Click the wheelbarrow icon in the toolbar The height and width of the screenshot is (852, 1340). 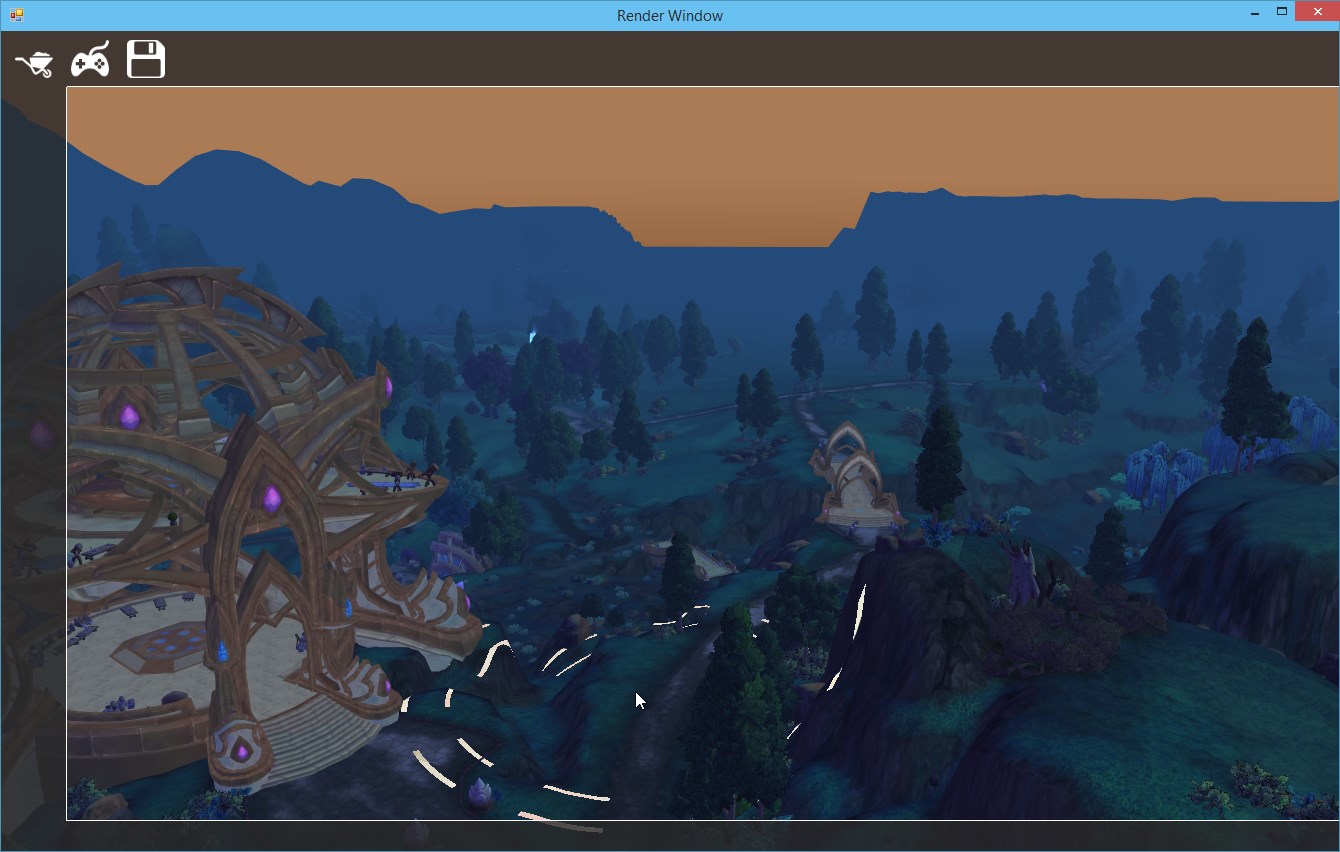[x=34, y=63]
